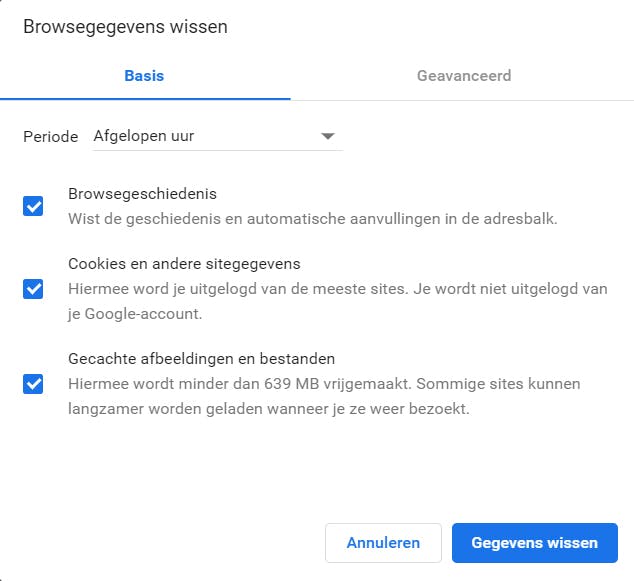The width and height of the screenshot is (634, 581).
Task: Uncheck the Browsegeschiedenis checkbox
Action: (33, 206)
